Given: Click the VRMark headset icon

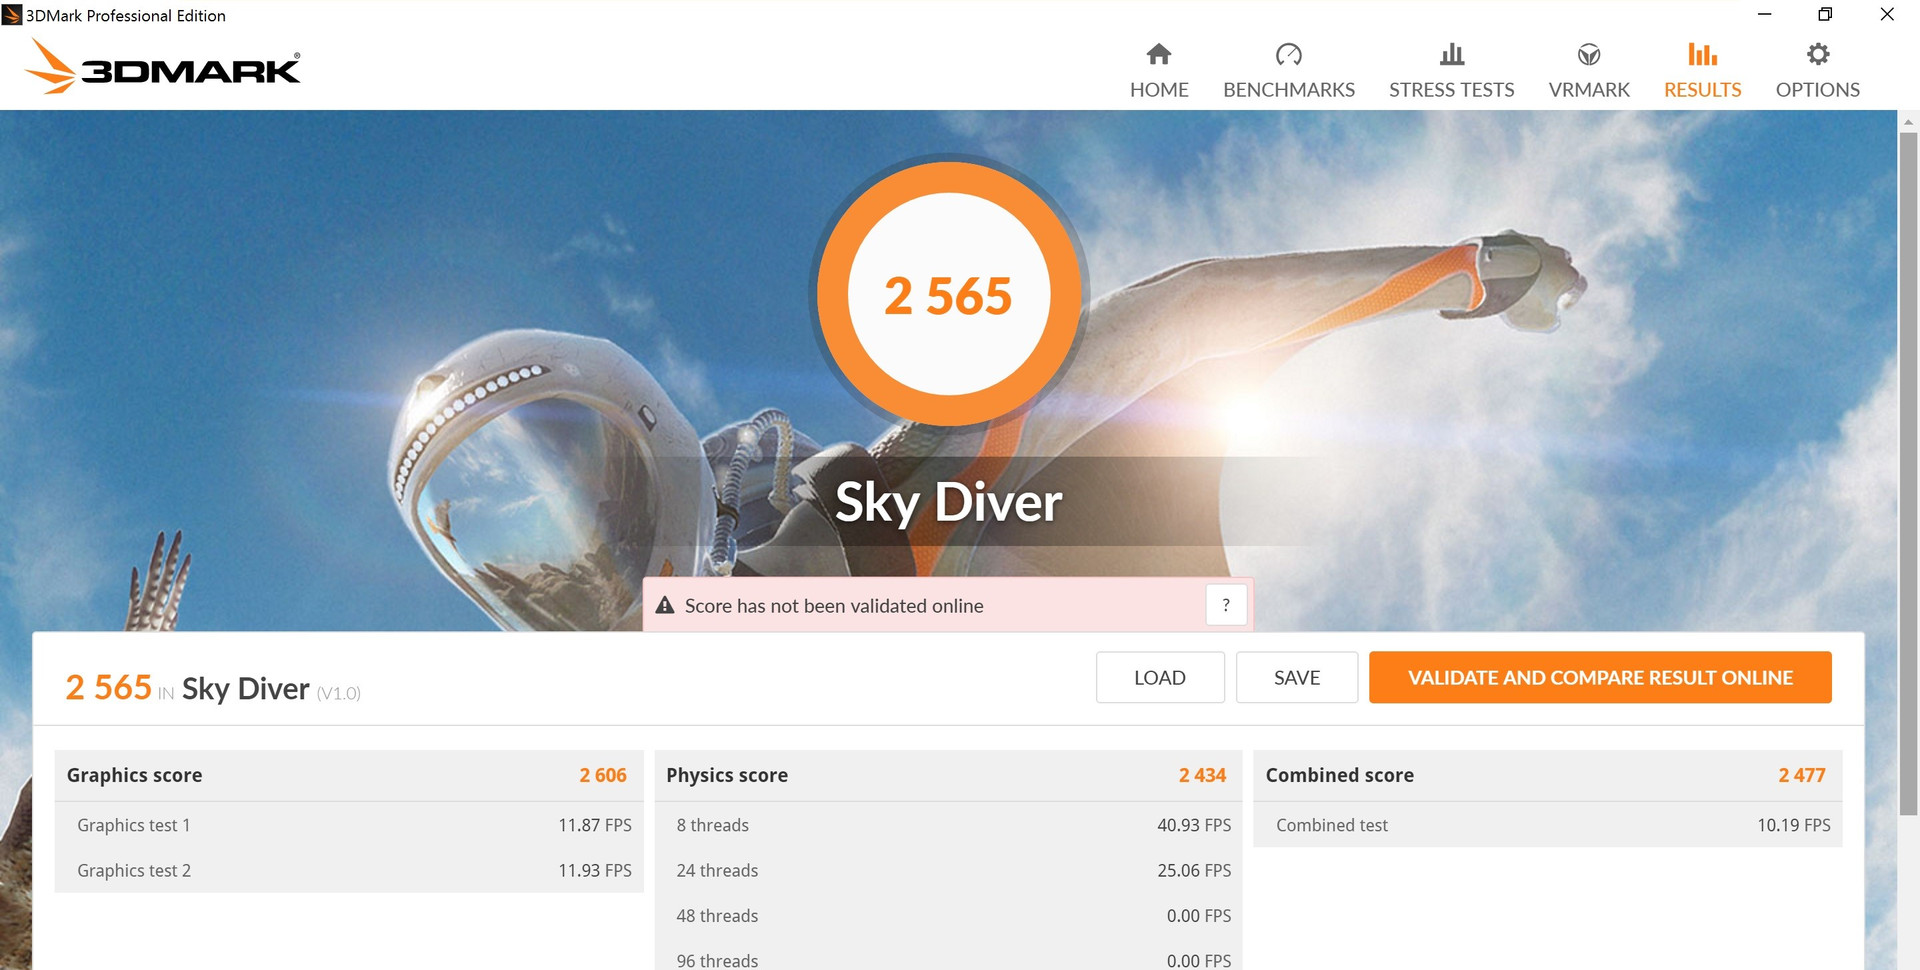Looking at the screenshot, I should (1589, 54).
